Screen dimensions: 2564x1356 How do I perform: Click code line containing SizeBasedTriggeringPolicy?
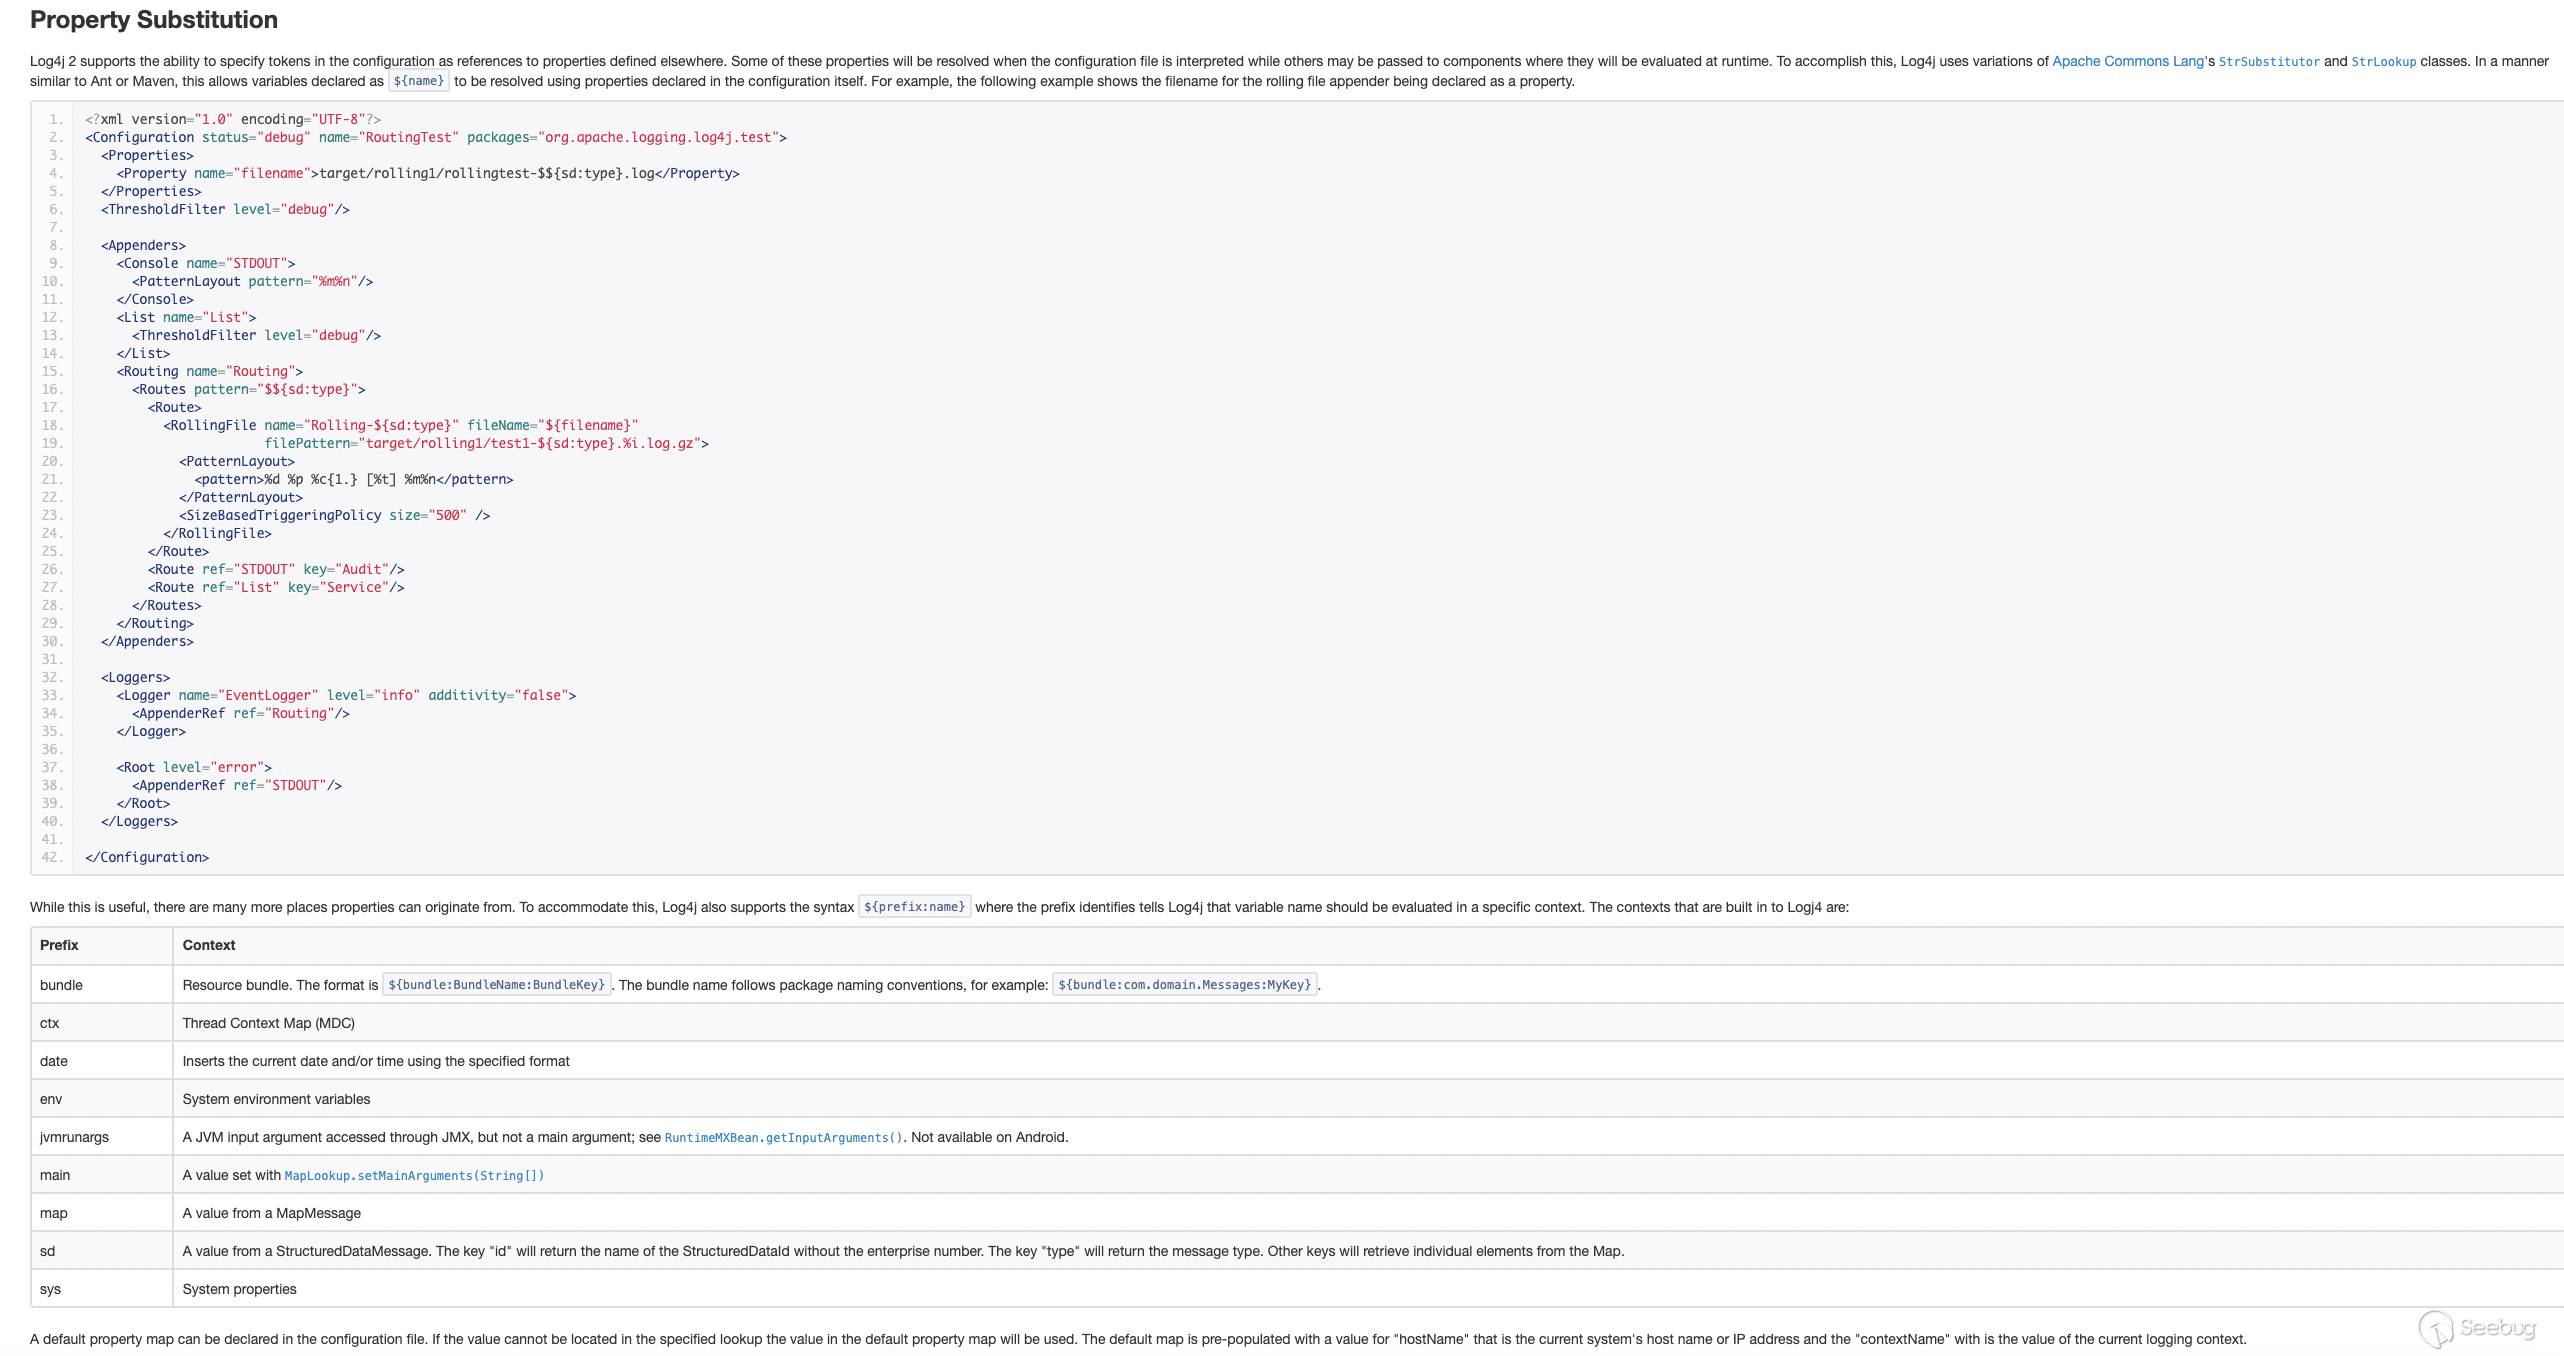[x=334, y=515]
